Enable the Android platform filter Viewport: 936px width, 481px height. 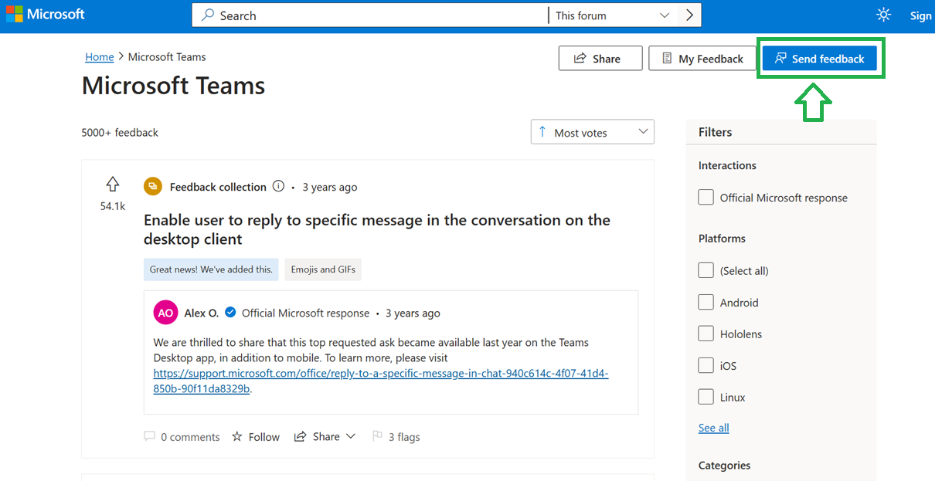pos(706,303)
